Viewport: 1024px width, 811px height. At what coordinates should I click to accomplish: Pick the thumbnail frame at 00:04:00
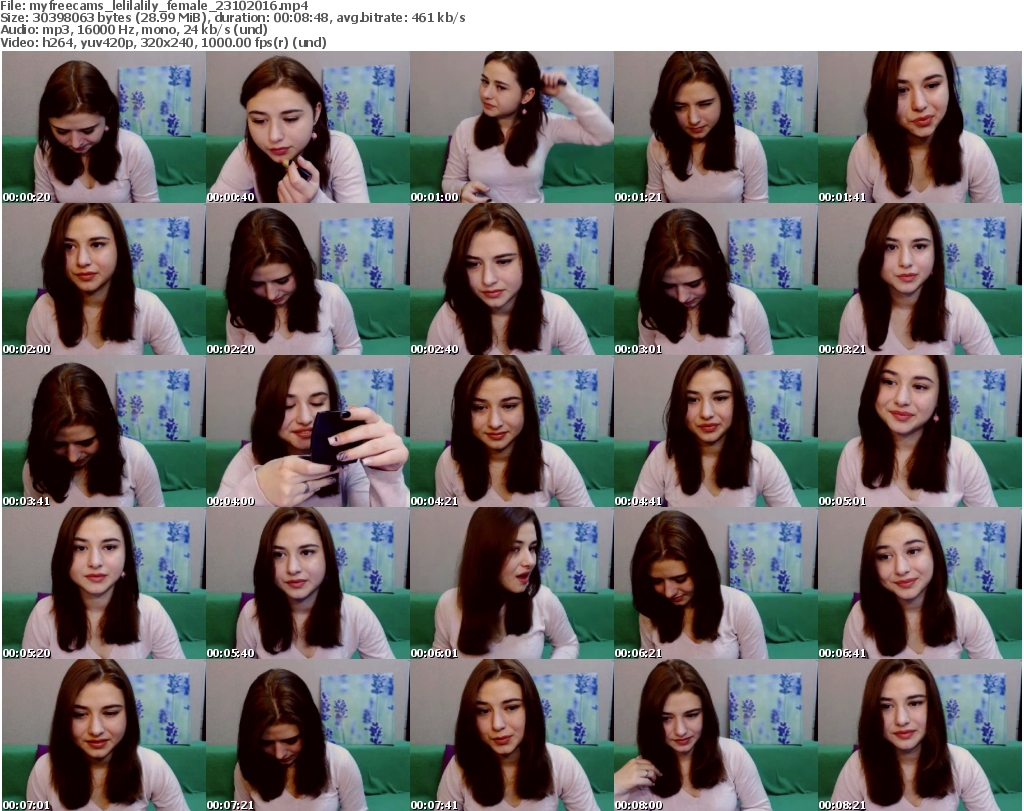(x=308, y=431)
